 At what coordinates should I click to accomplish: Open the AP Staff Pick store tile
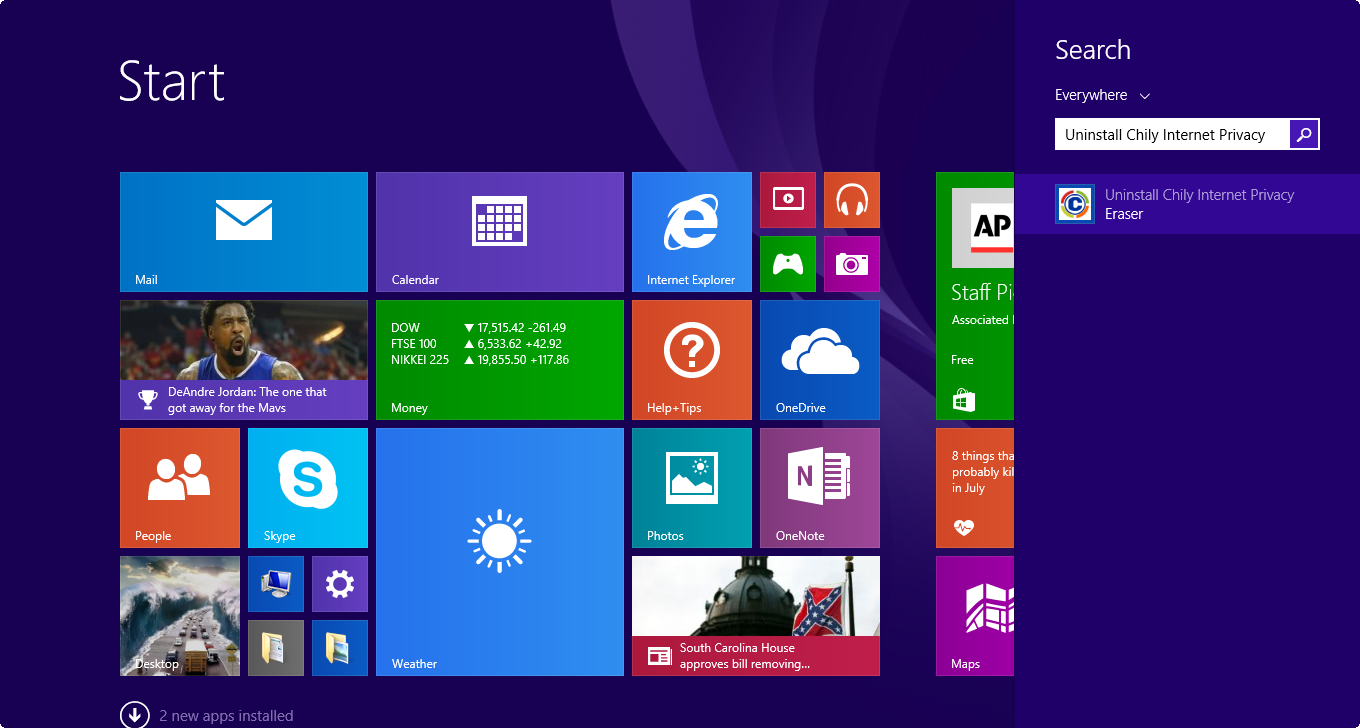point(975,296)
